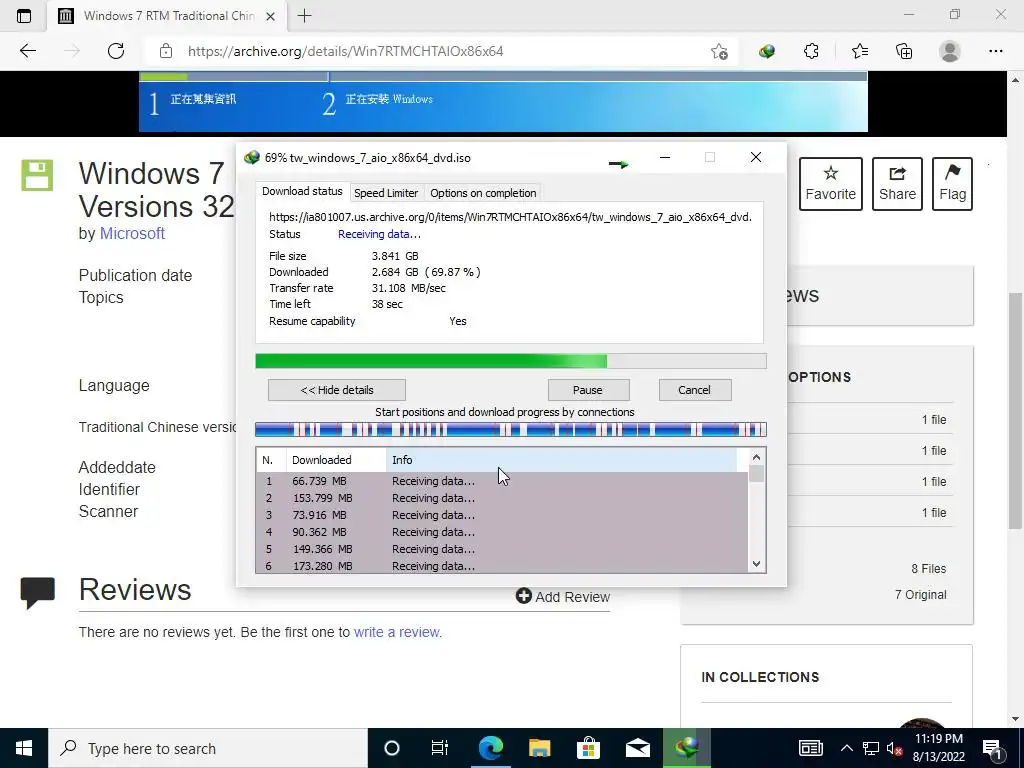Click the write a review link
1024x768 pixels.
pyautogui.click(x=397, y=632)
